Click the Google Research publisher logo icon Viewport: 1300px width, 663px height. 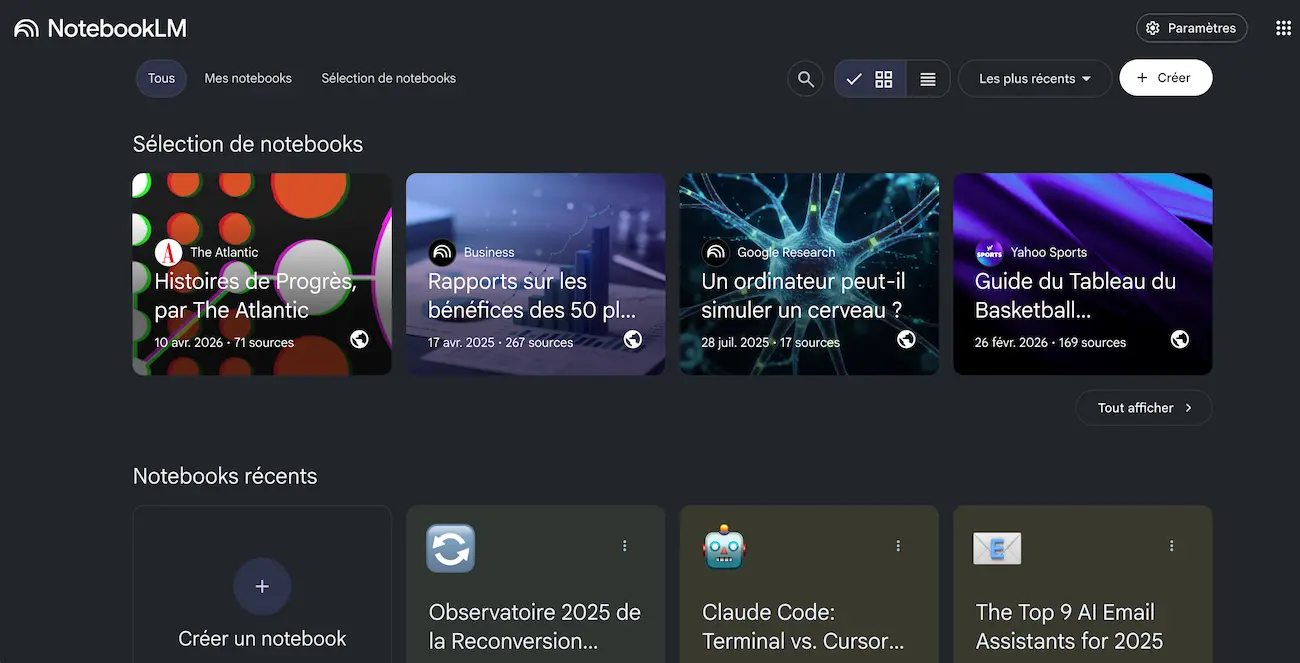[715, 252]
